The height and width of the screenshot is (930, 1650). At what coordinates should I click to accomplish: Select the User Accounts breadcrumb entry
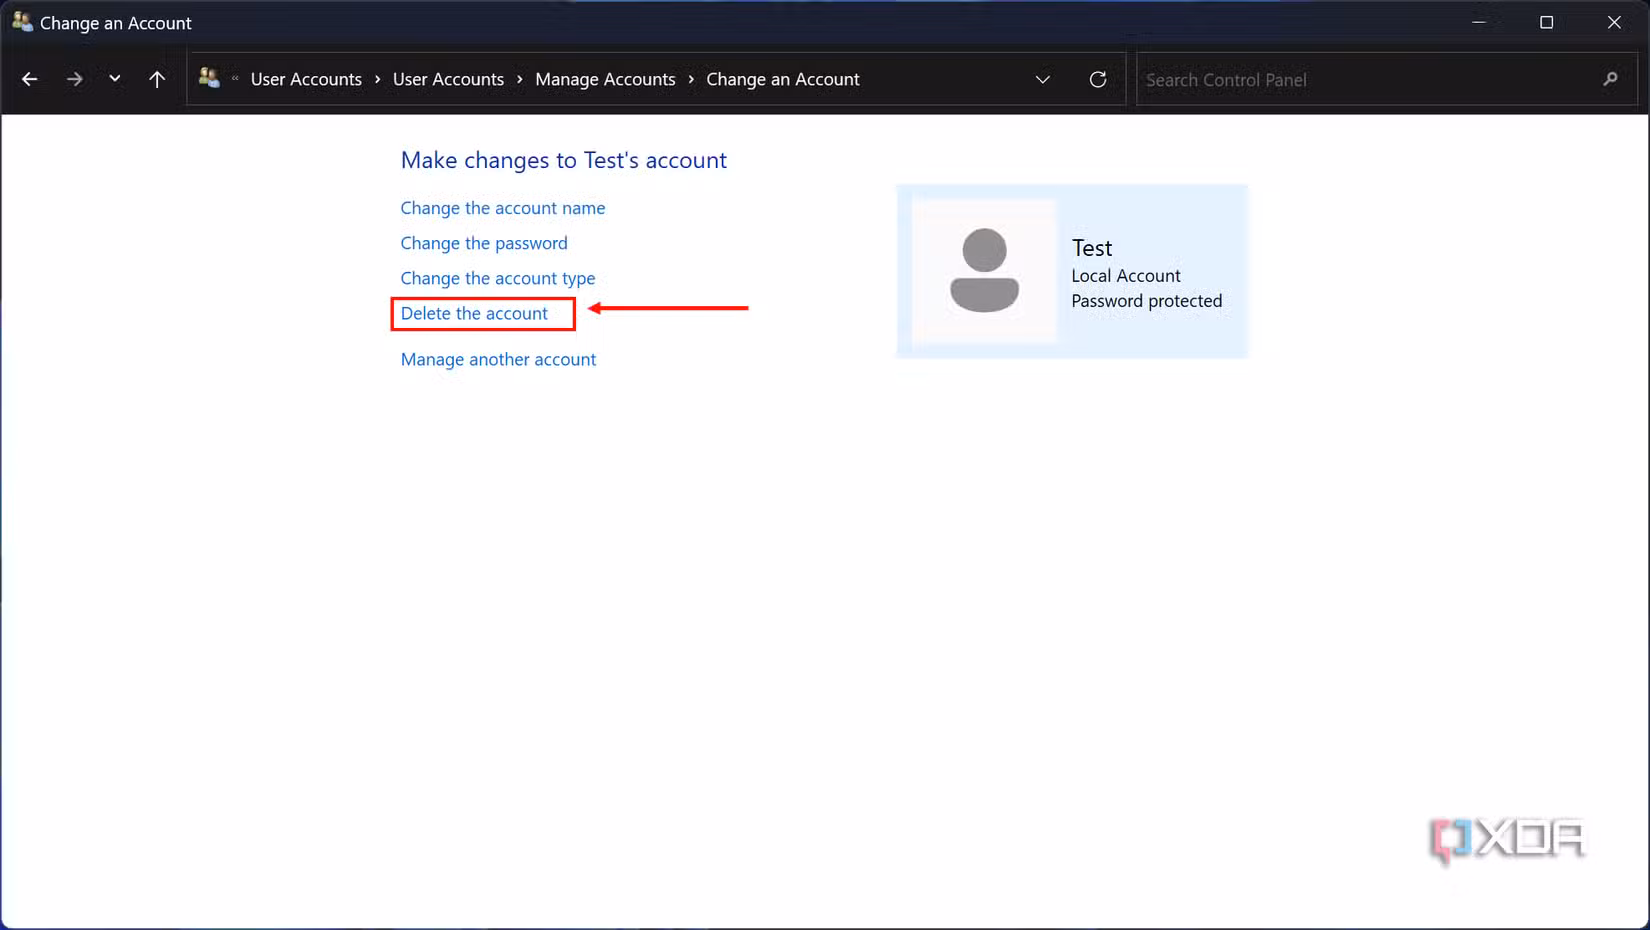pyautogui.click(x=448, y=79)
